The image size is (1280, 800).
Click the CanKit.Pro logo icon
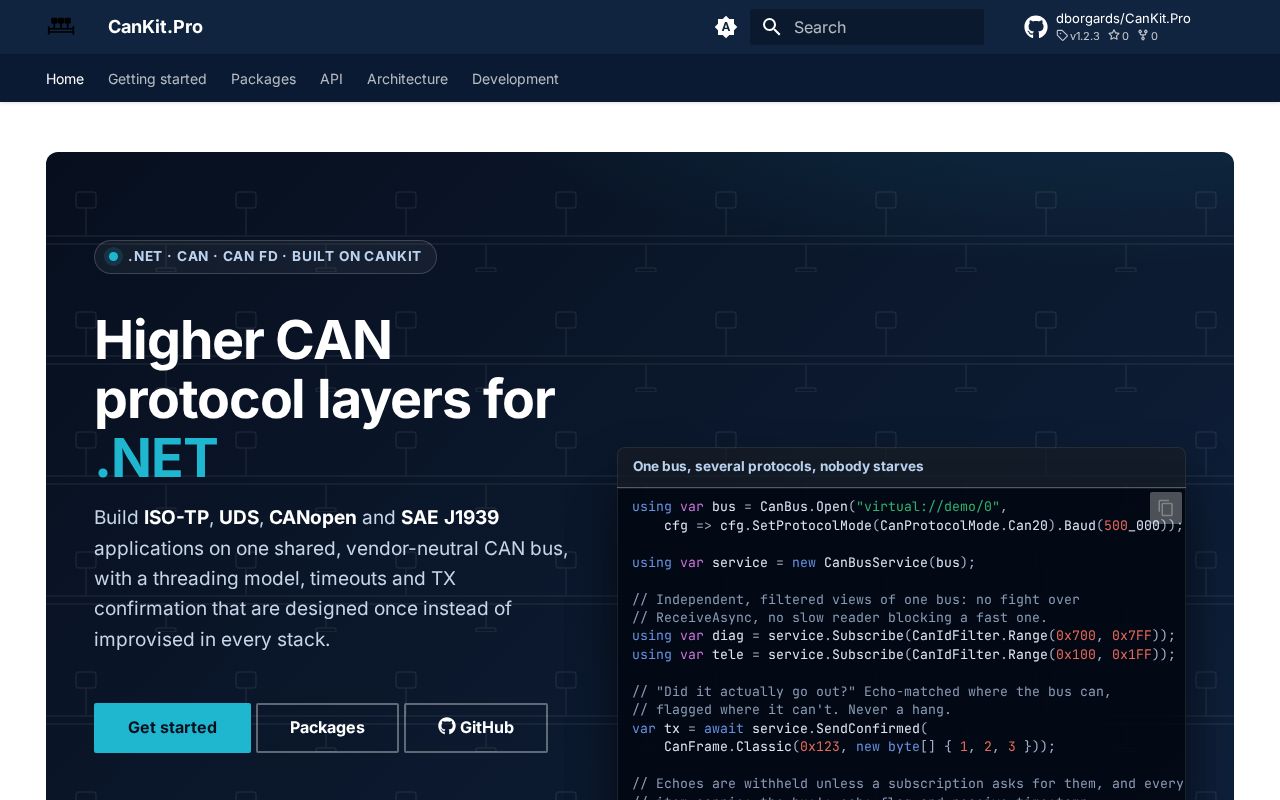coord(61,27)
